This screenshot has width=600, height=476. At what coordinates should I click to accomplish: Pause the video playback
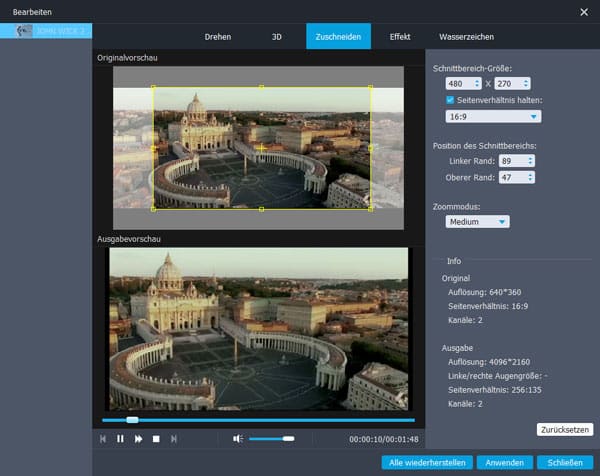click(x=120, y=439)
